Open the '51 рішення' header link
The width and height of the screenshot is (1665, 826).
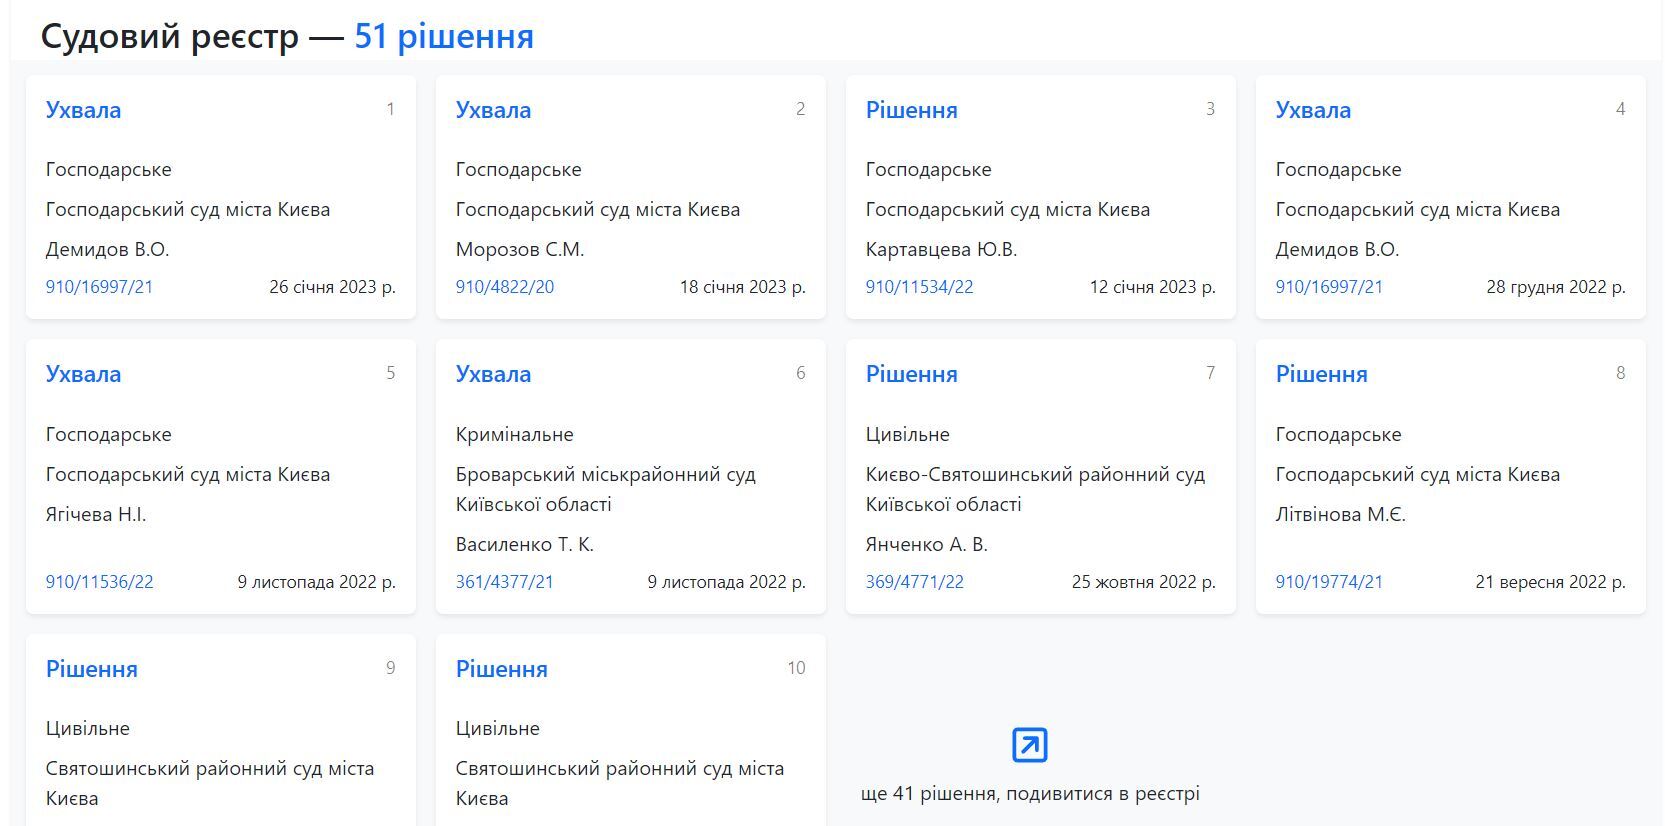point(444,36)
